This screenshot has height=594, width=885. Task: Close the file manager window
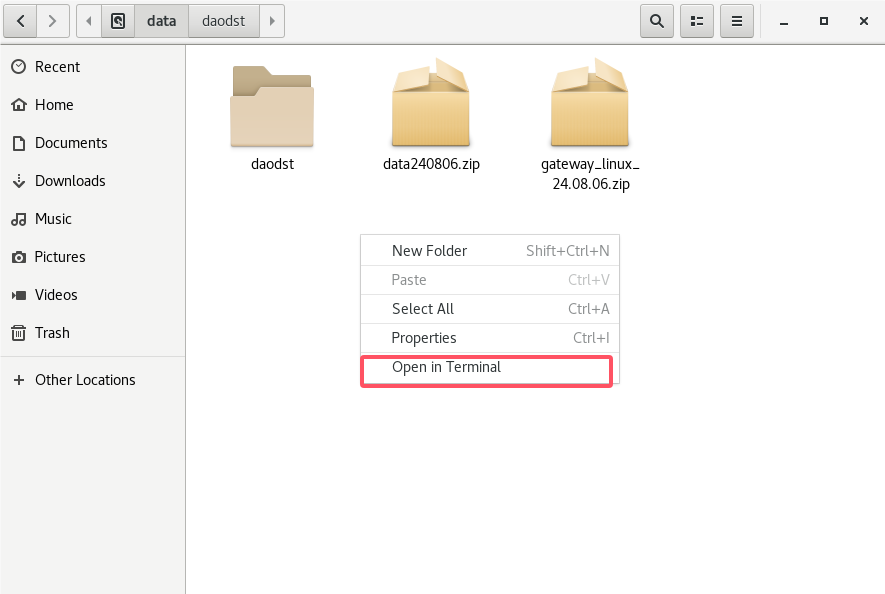[x=864, y=21]
